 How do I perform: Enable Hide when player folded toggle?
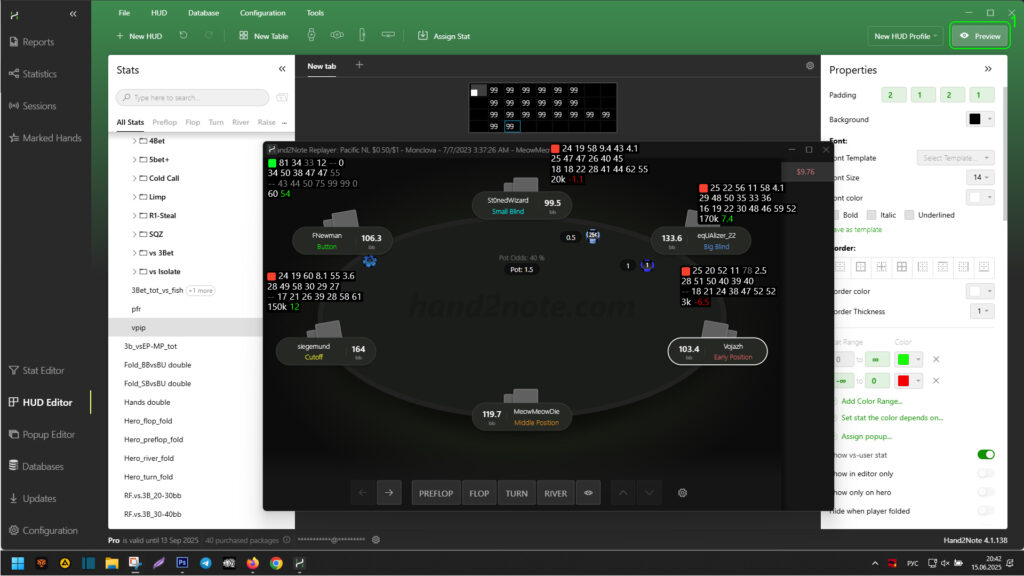tap(985, 511)
